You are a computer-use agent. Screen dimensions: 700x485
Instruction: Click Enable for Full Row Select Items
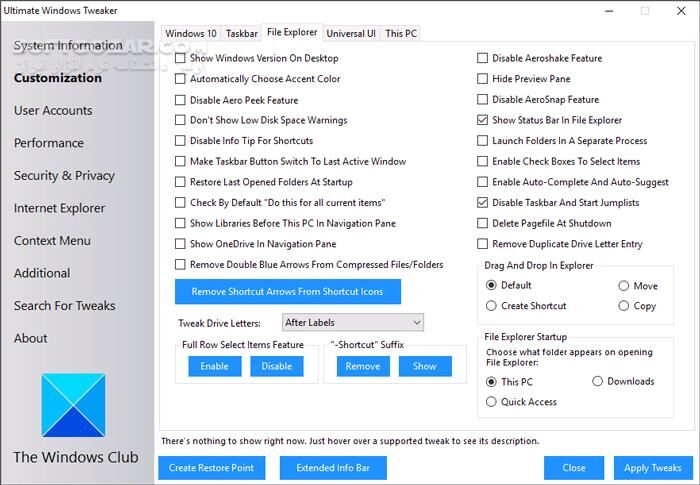[x=215, y=366]
